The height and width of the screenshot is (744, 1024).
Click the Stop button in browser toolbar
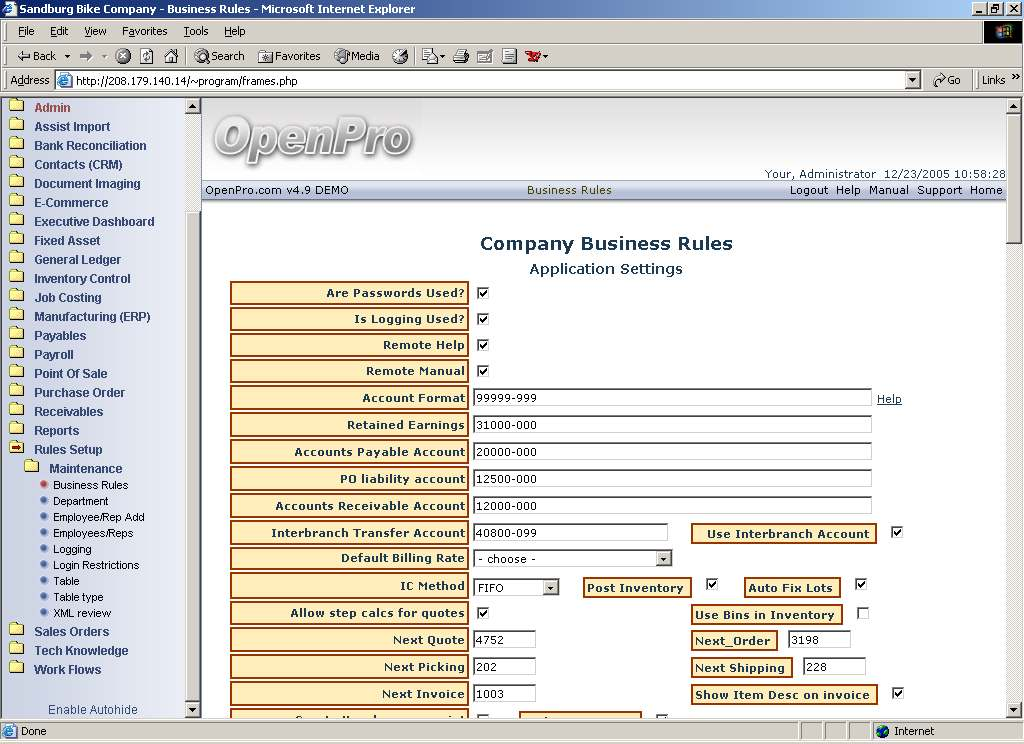[x=123, y=56]
